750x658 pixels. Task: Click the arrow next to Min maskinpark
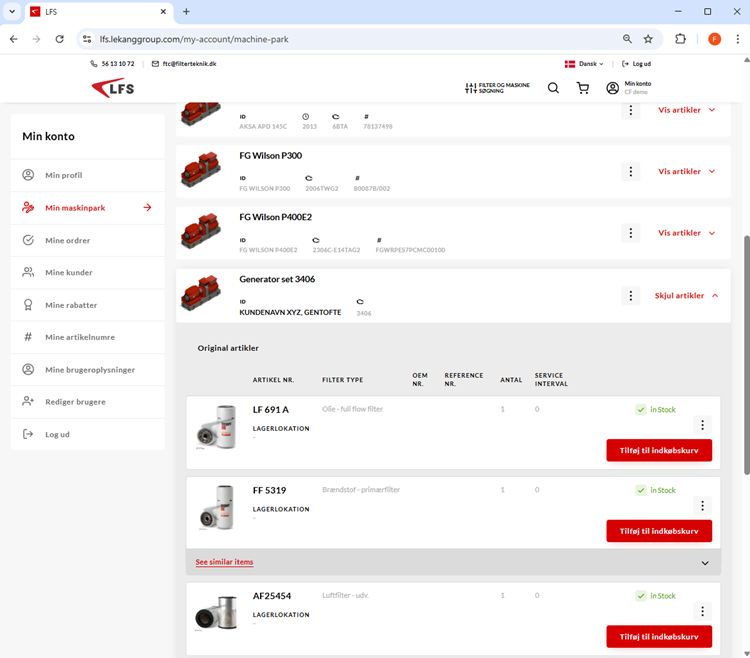click(x=147, y=208)
